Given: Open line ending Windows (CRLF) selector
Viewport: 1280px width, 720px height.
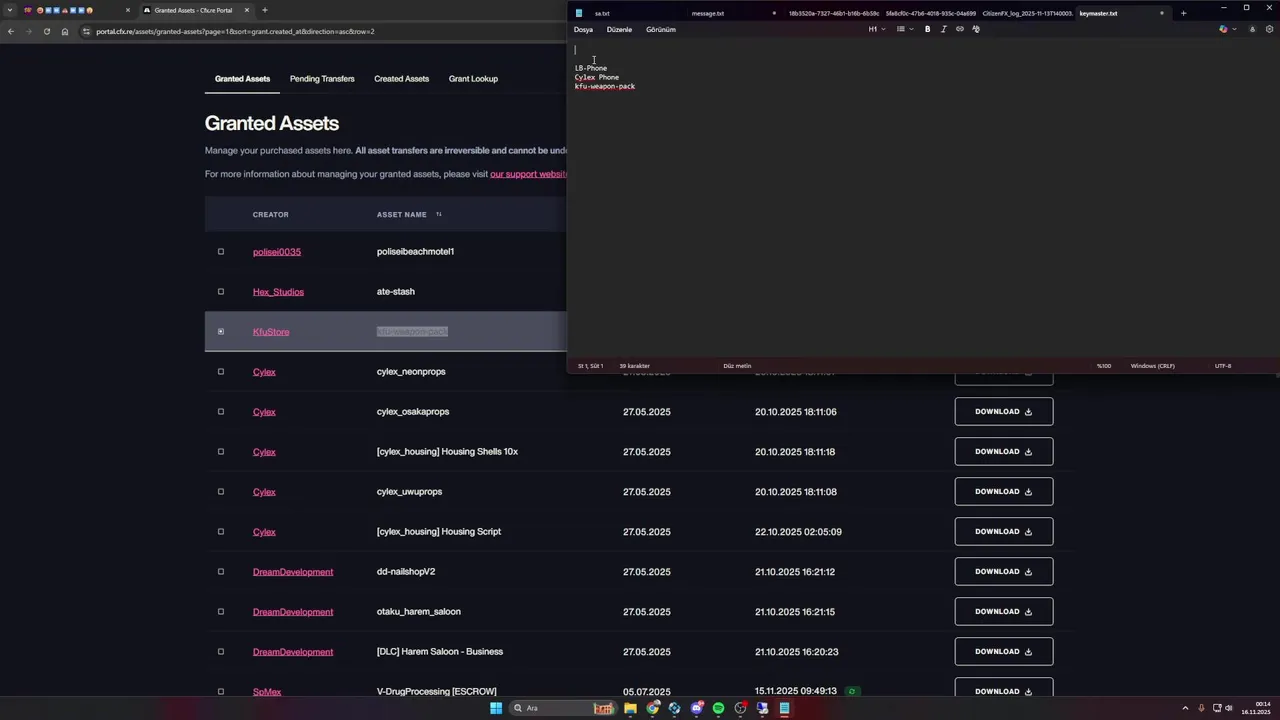Looking at the screenshot, I should point(1153,366).
